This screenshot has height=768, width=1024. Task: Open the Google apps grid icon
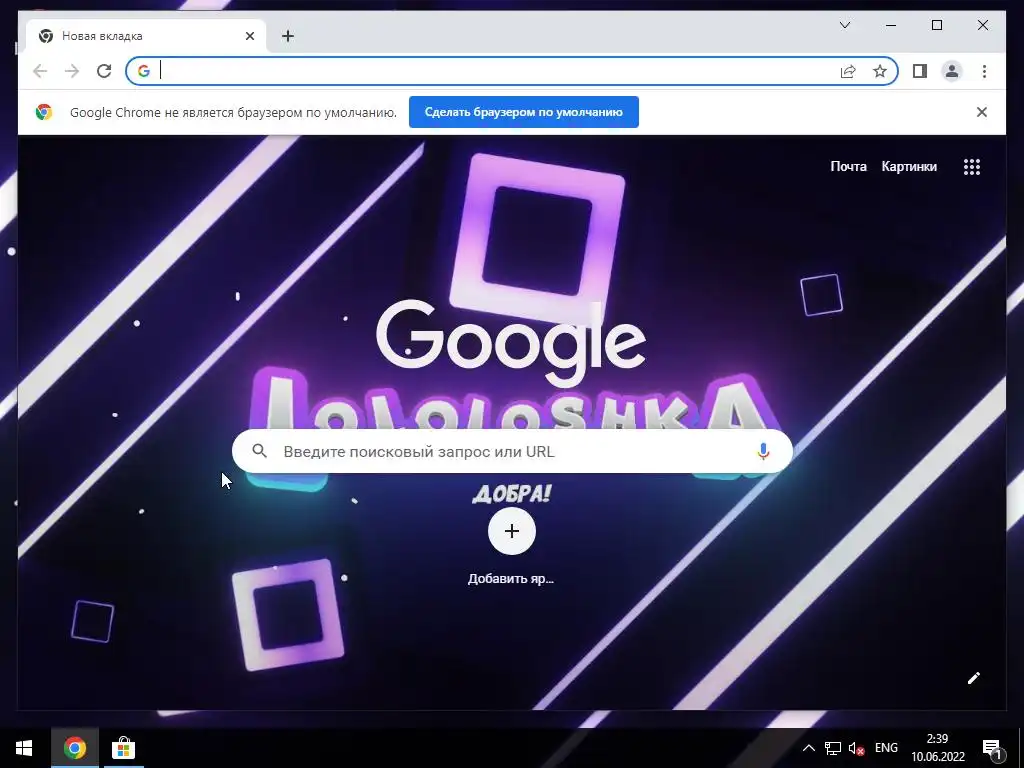click(972, 167)
